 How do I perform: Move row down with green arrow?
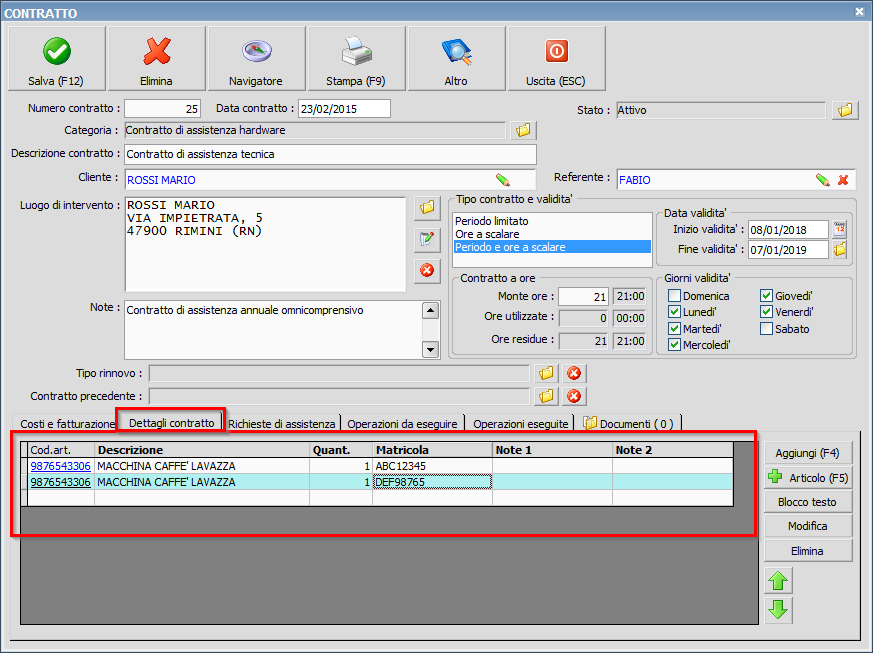778,610
